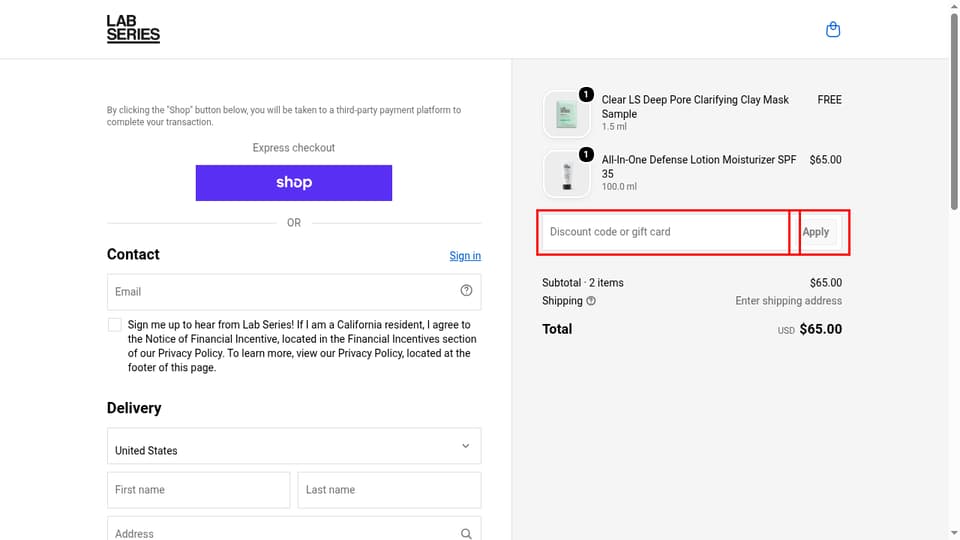
Task: Tick the Lab Series newsletter signup checkbox
Action: [114, 325]
